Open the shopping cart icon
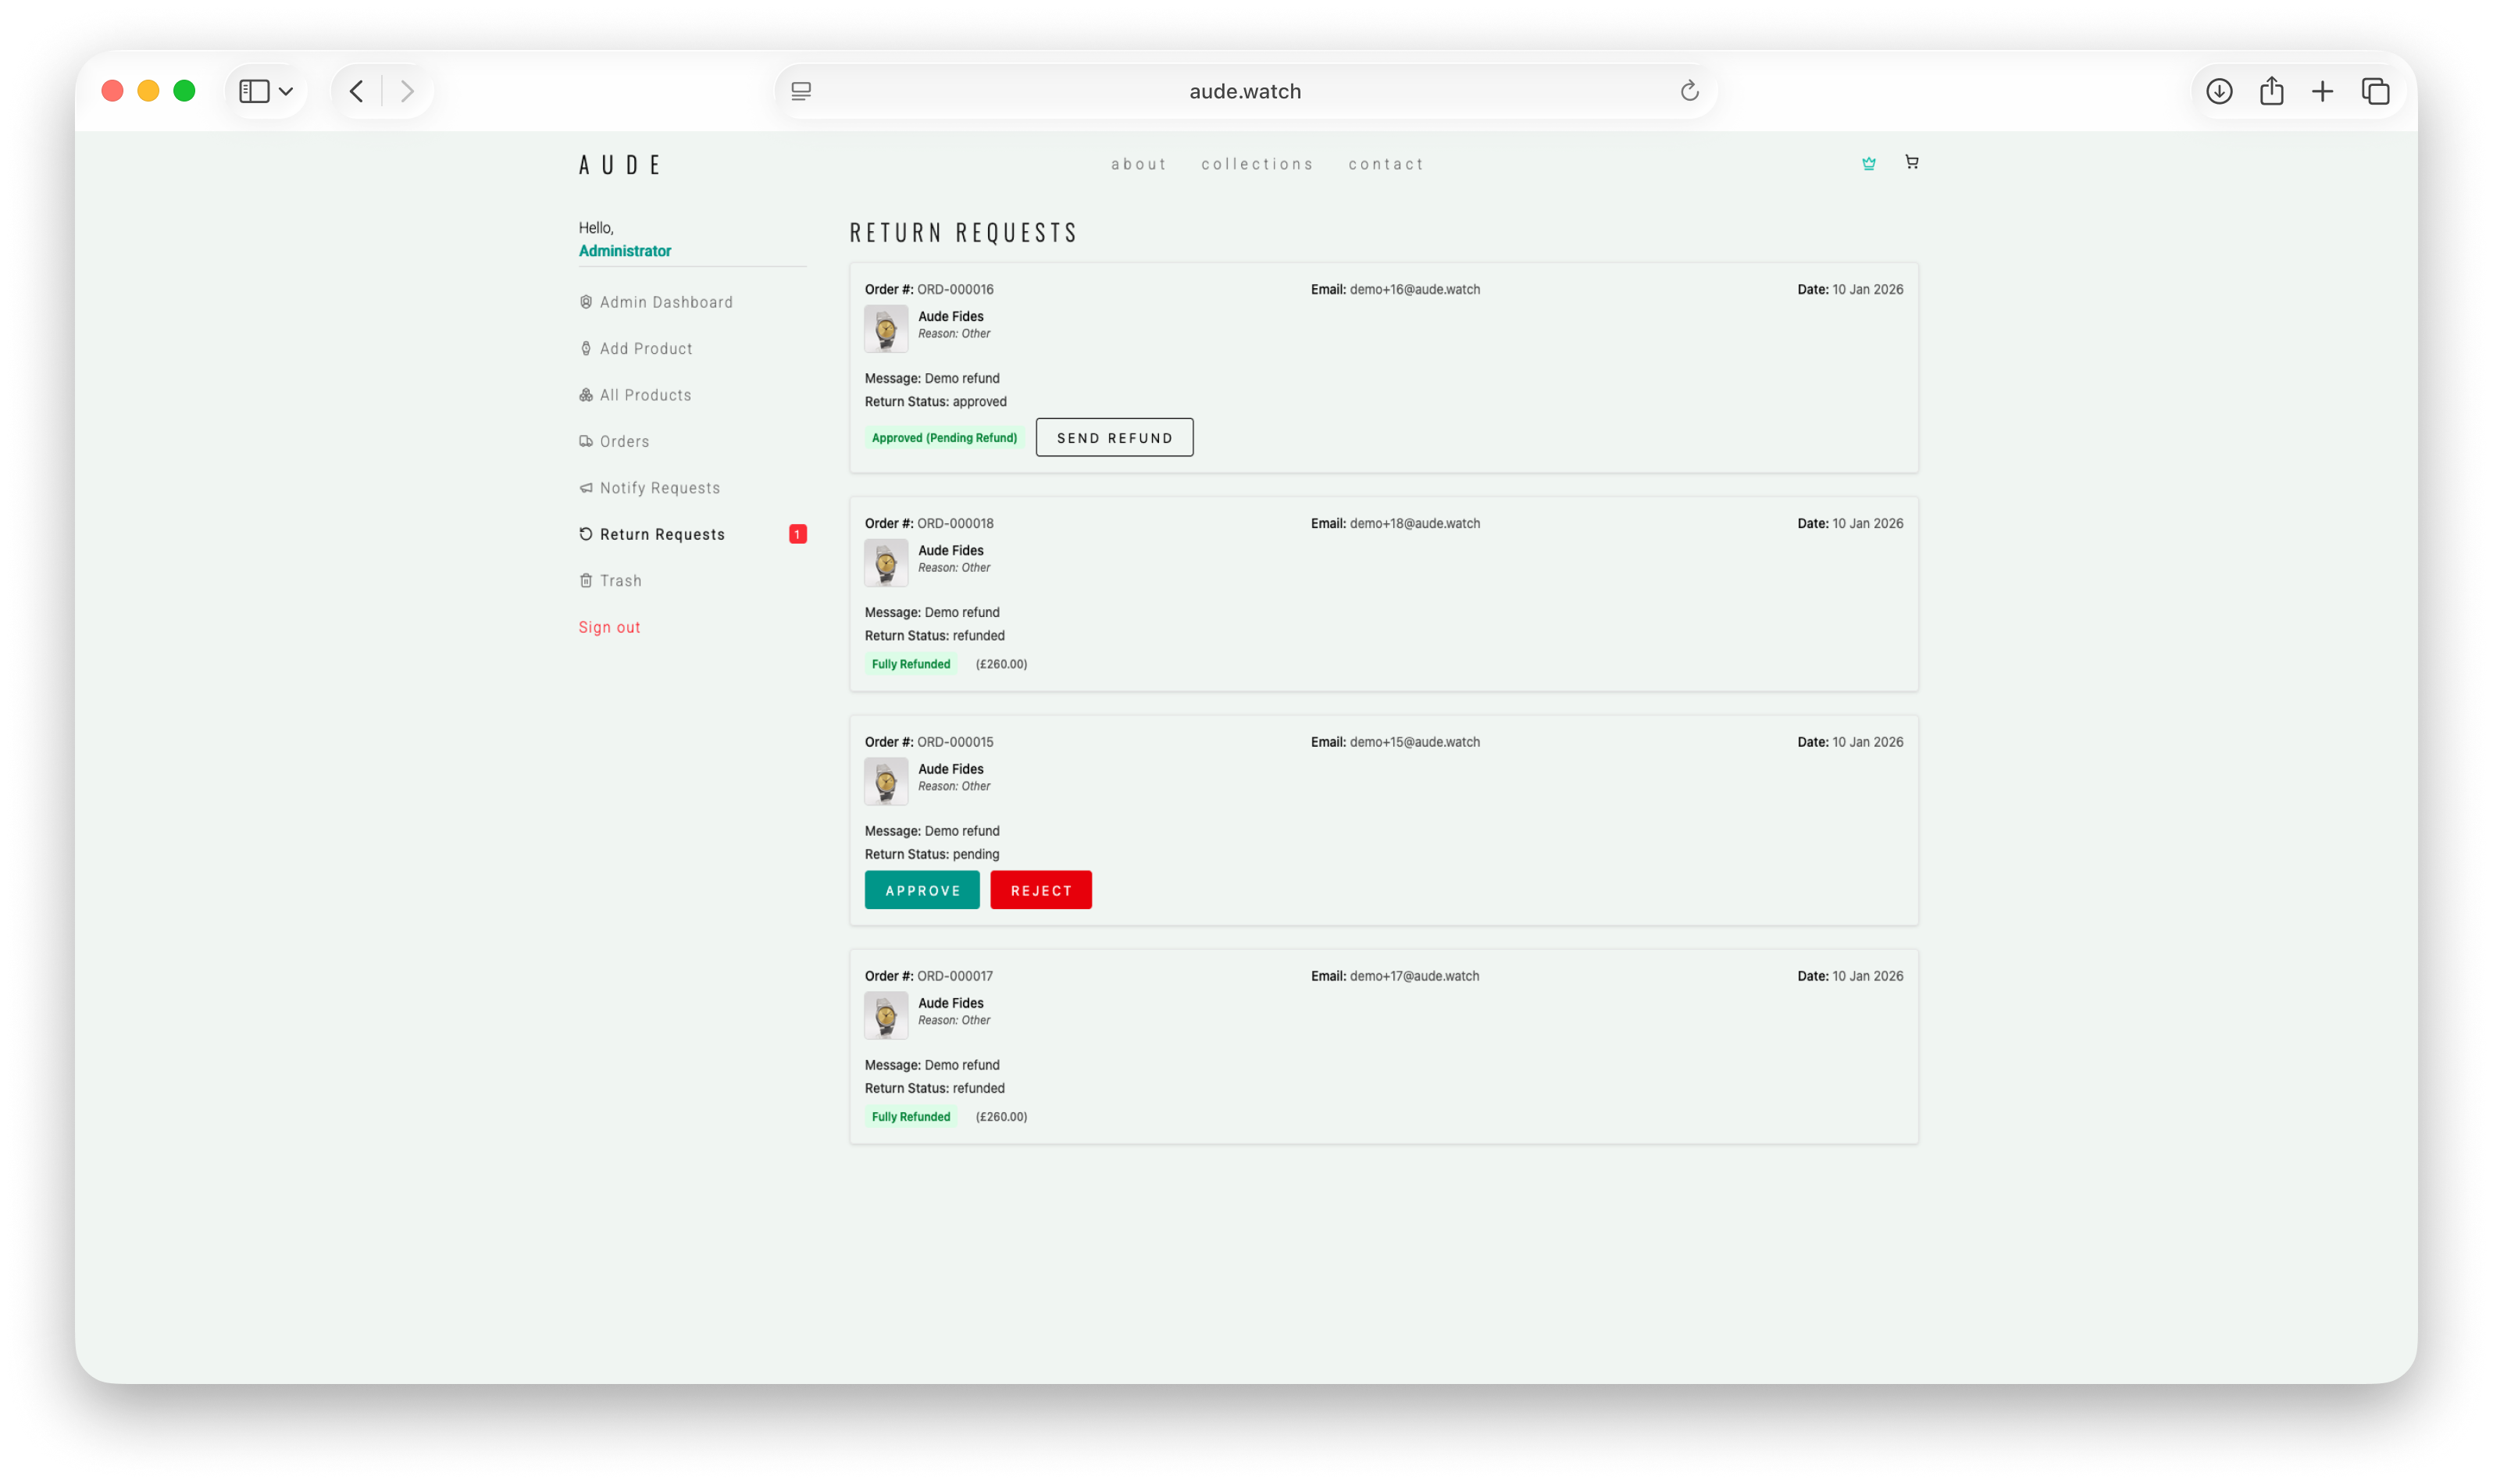Screen dimensions: 2493x1484 tap(1912, 162)
